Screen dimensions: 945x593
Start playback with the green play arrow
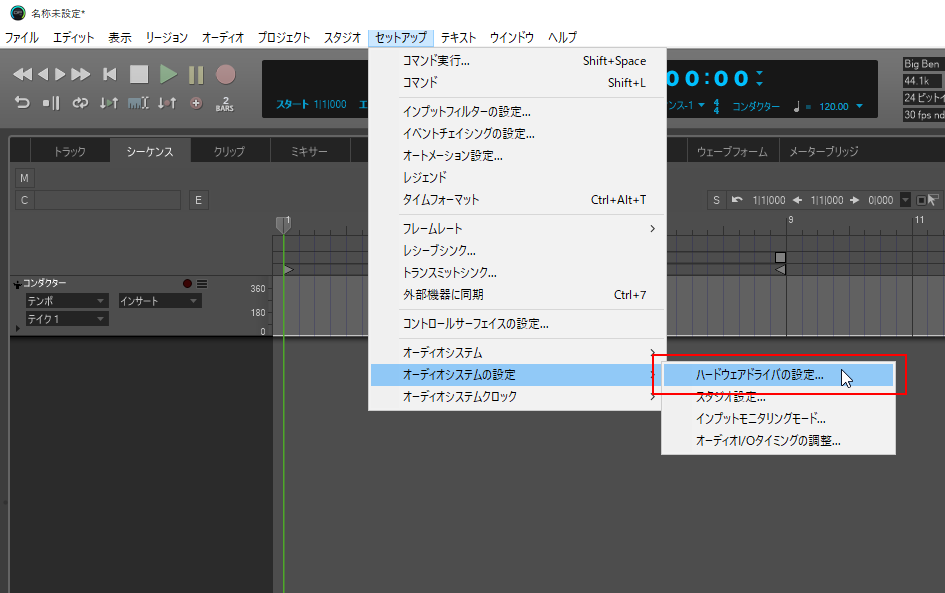(x=169, y=73)
